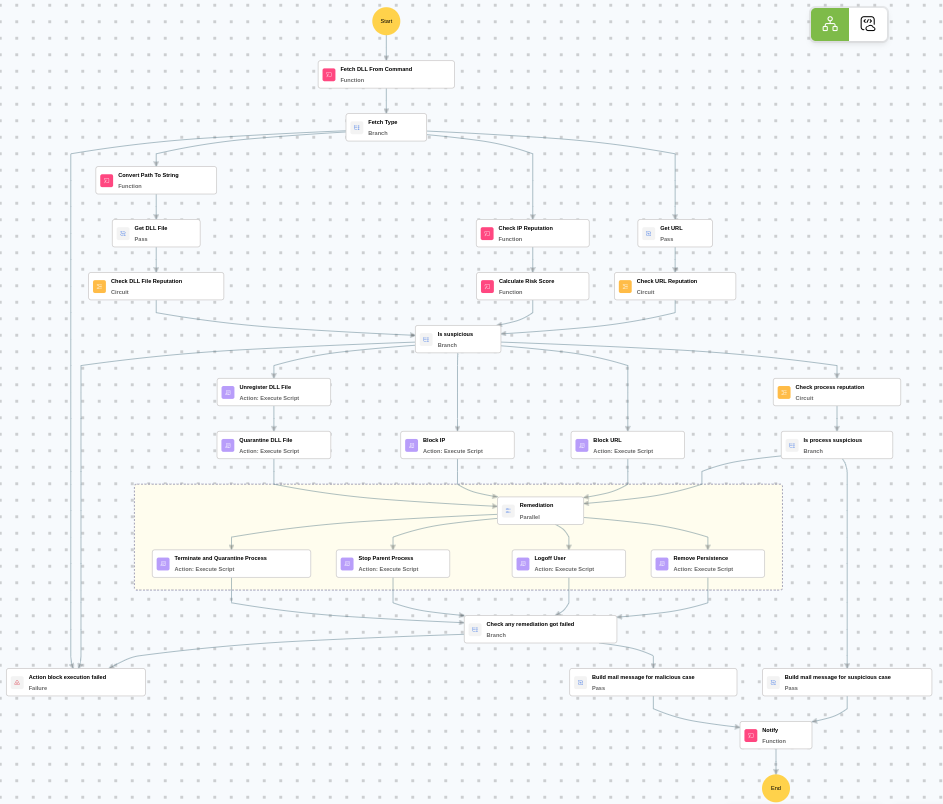
Task: Select the 'Is suspicious' label
Action: 455,334
